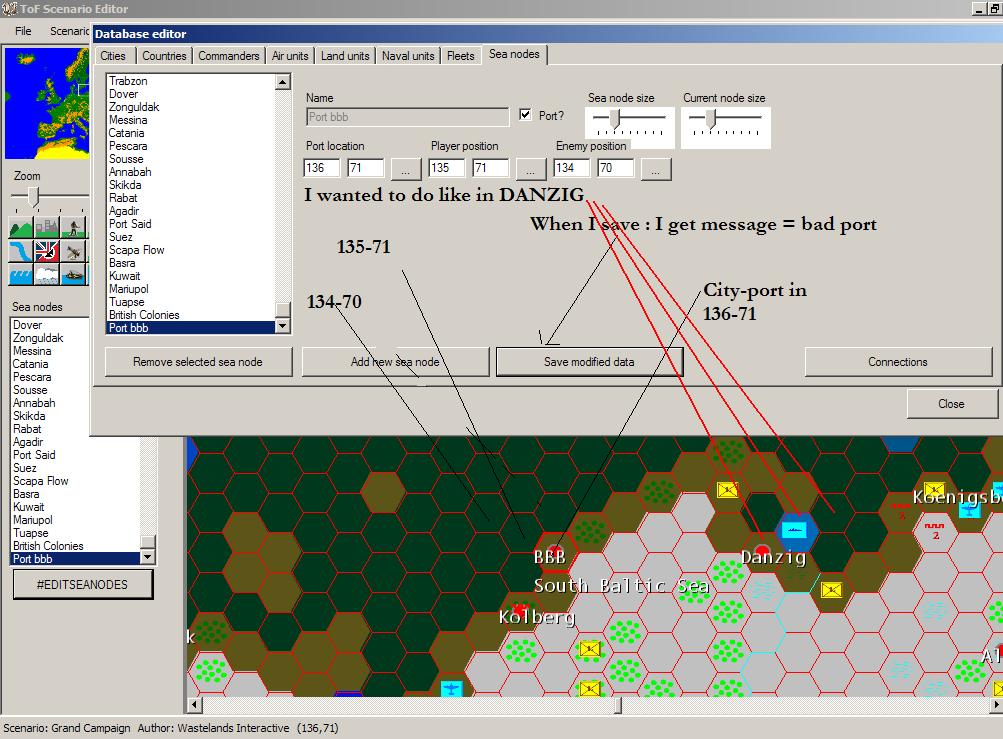This screenshot has height=739, width=1003.
Task: Click down arrow of left Sea nodes list
Action: 148,557
